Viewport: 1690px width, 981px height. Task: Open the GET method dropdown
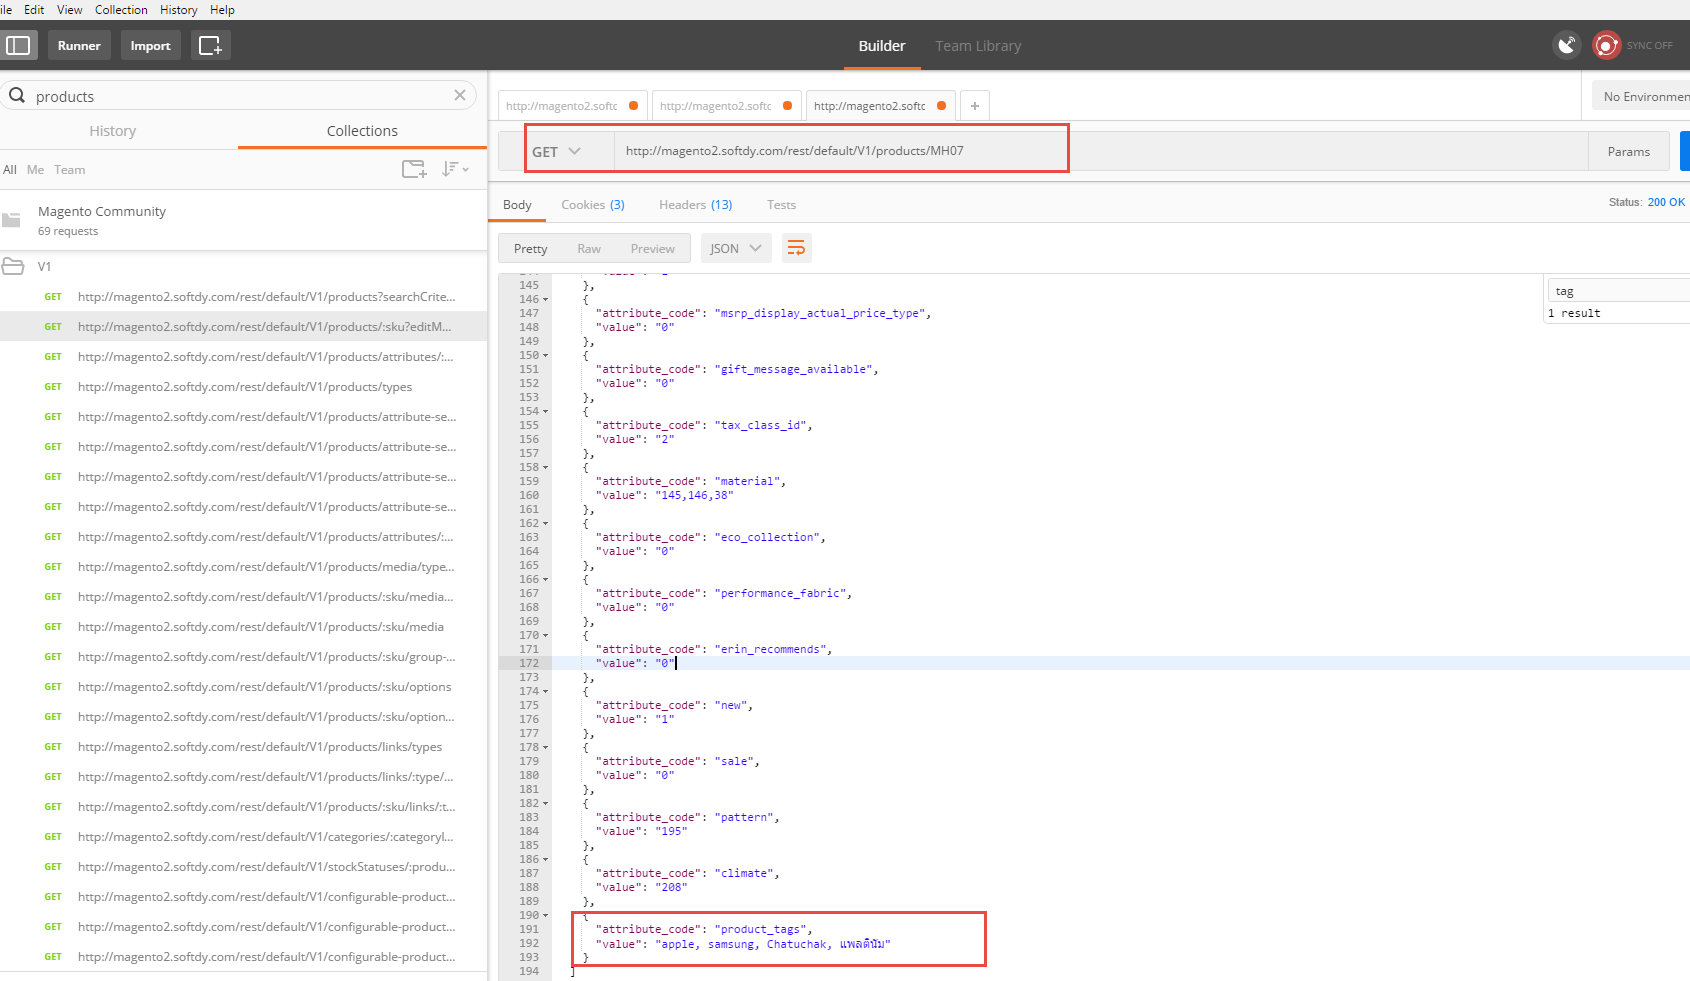pyautogui.click(x=556, y=151)
